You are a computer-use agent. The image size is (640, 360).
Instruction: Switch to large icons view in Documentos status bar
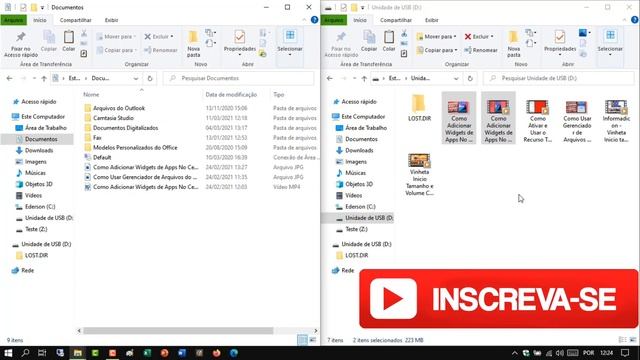[x=313, y=340]
